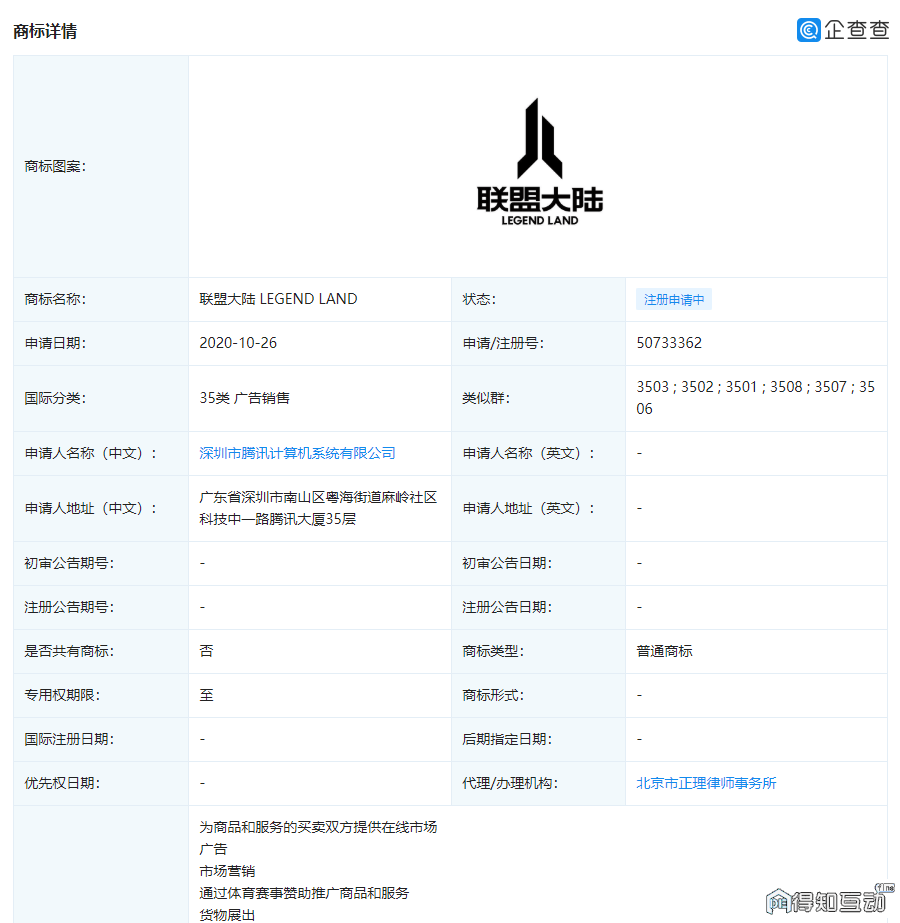Viewport: 900px width, 923px height.
Task: Open applicant link 深圳市腾讯计算机系统有限公司
Action: click(x=297, y=453)
